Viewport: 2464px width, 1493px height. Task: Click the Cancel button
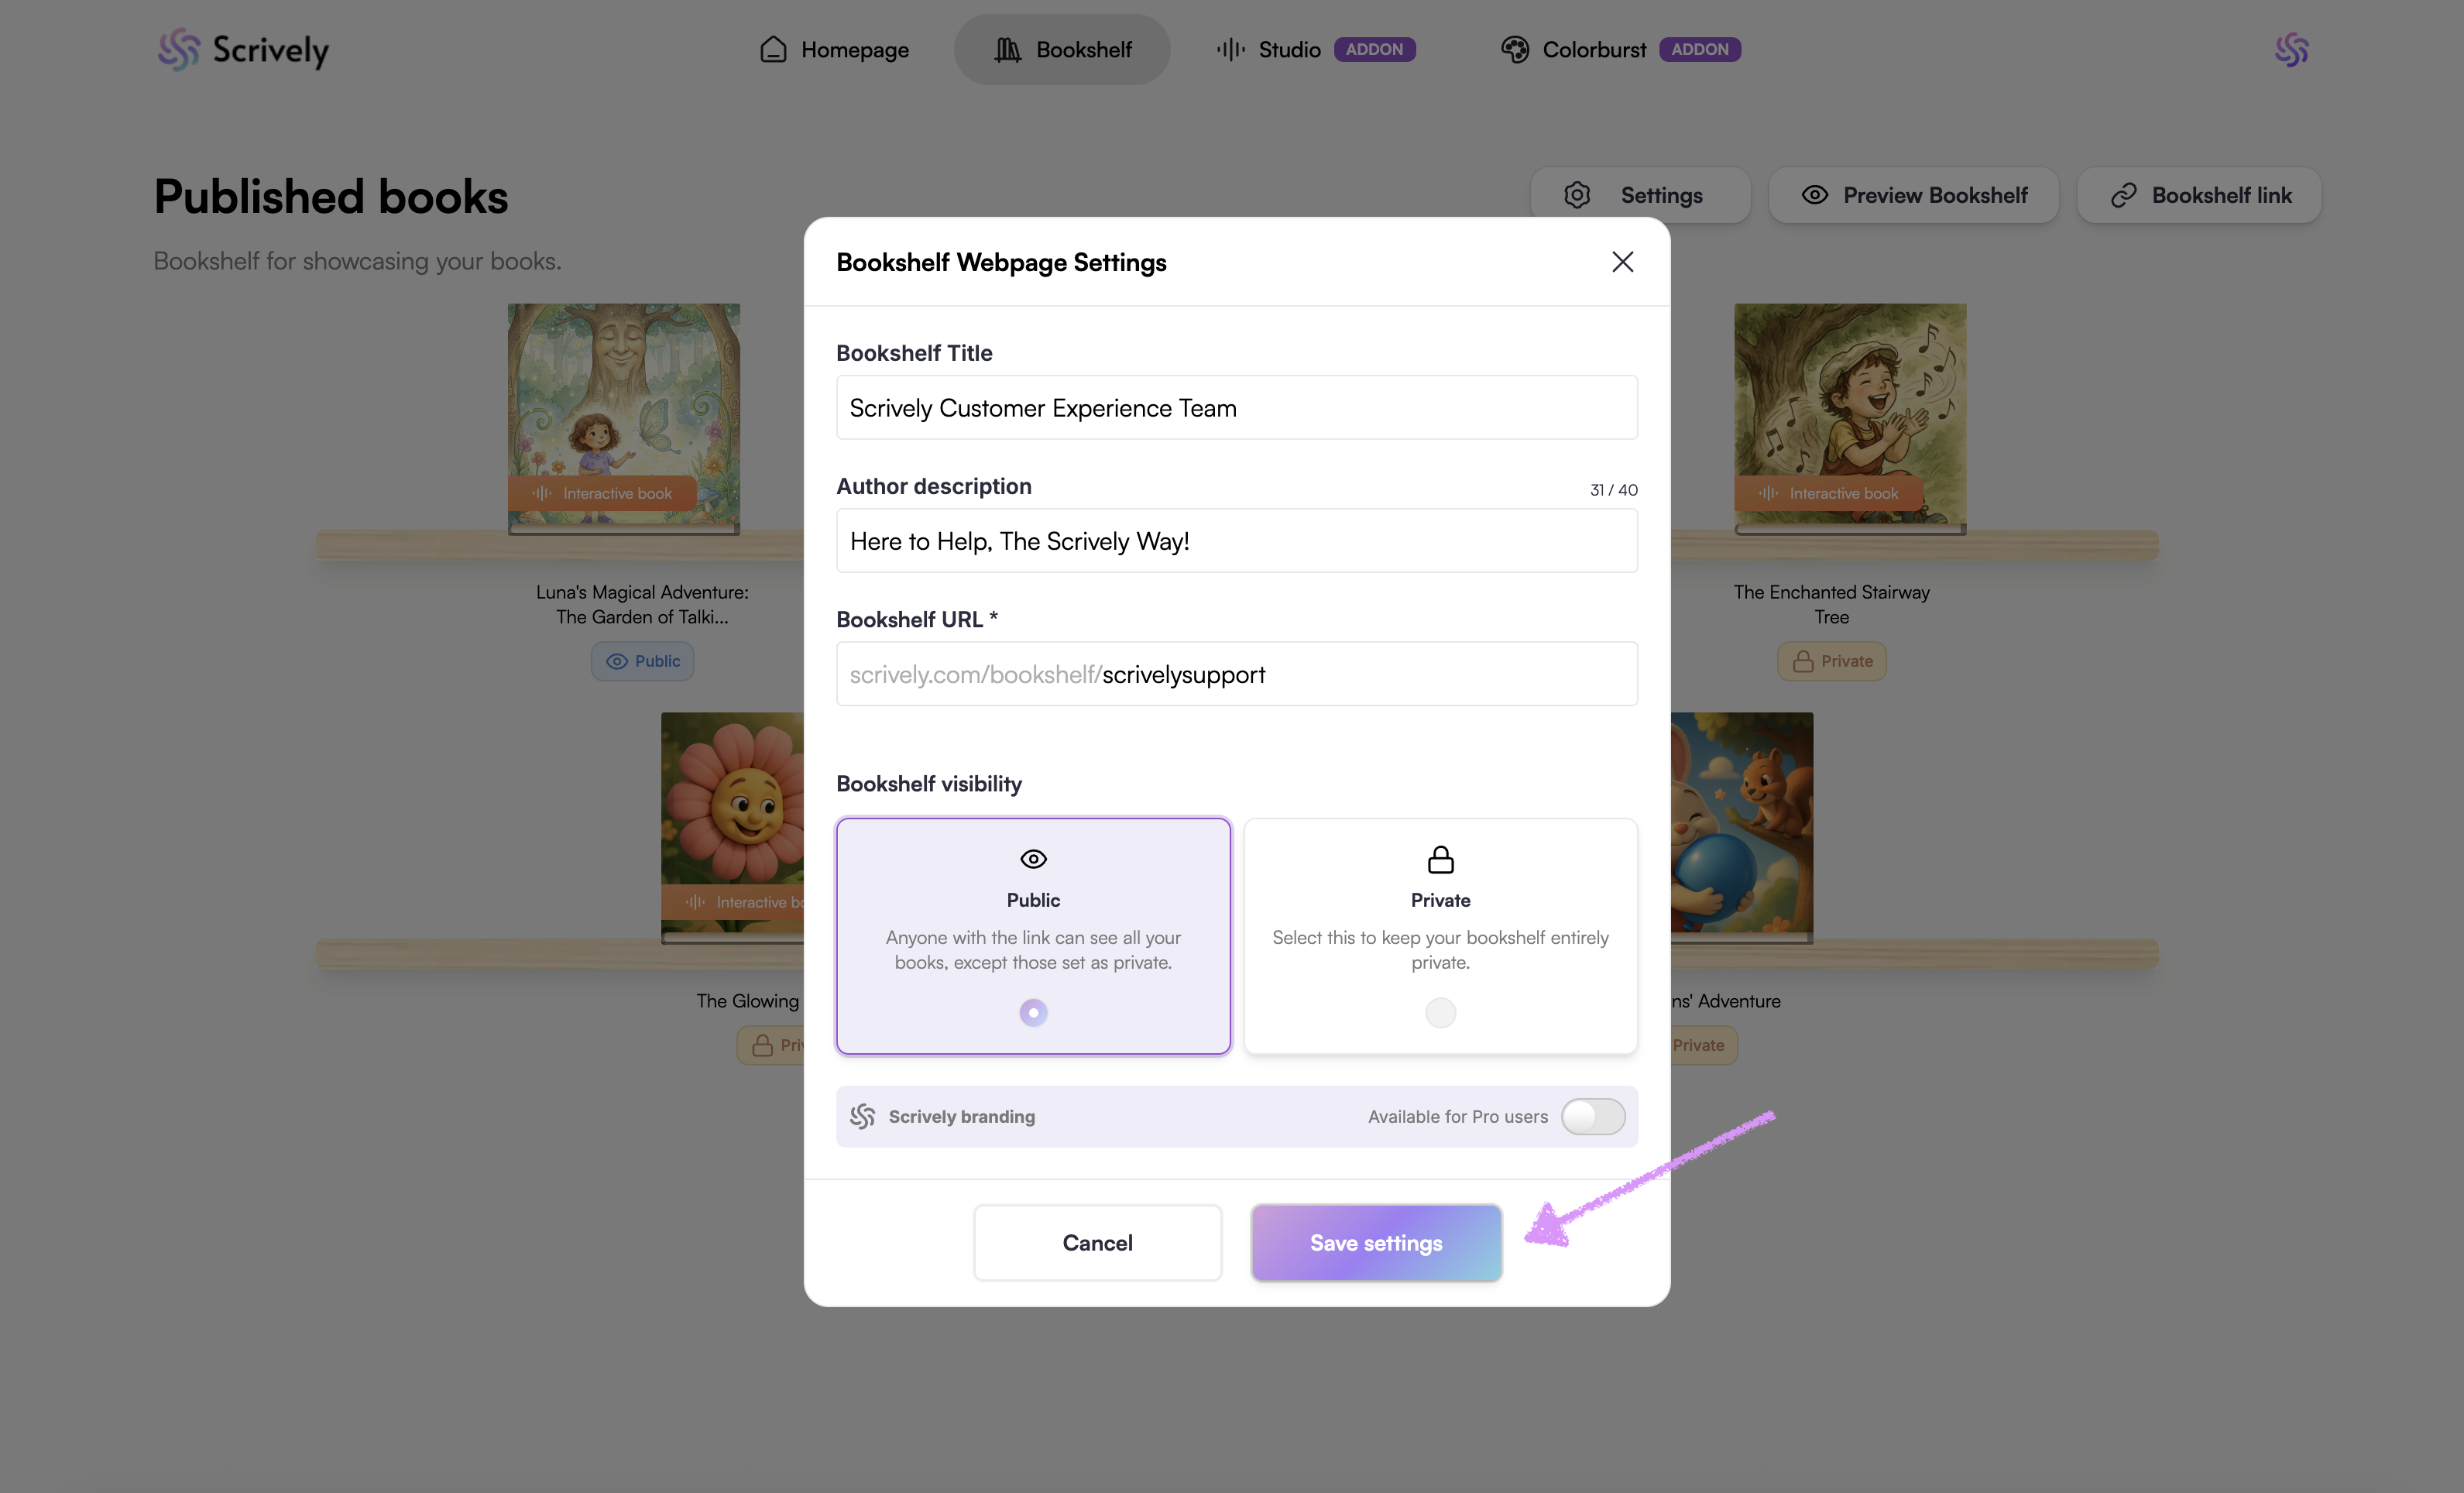pyautogui.click(x=1097, y=1242)
